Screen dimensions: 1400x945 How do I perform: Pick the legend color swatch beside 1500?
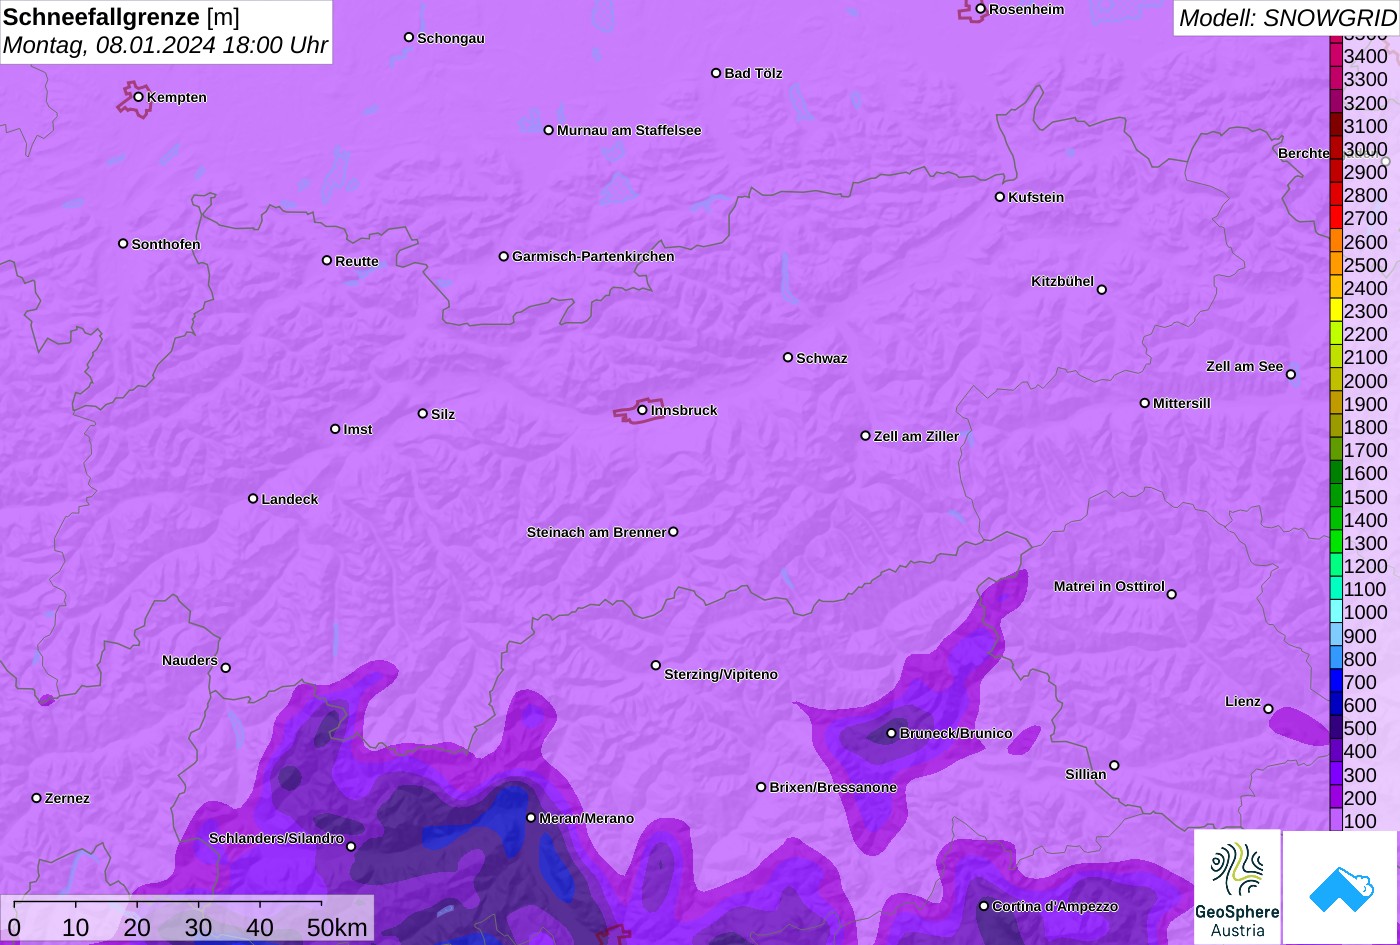(x=1336, y=496)
